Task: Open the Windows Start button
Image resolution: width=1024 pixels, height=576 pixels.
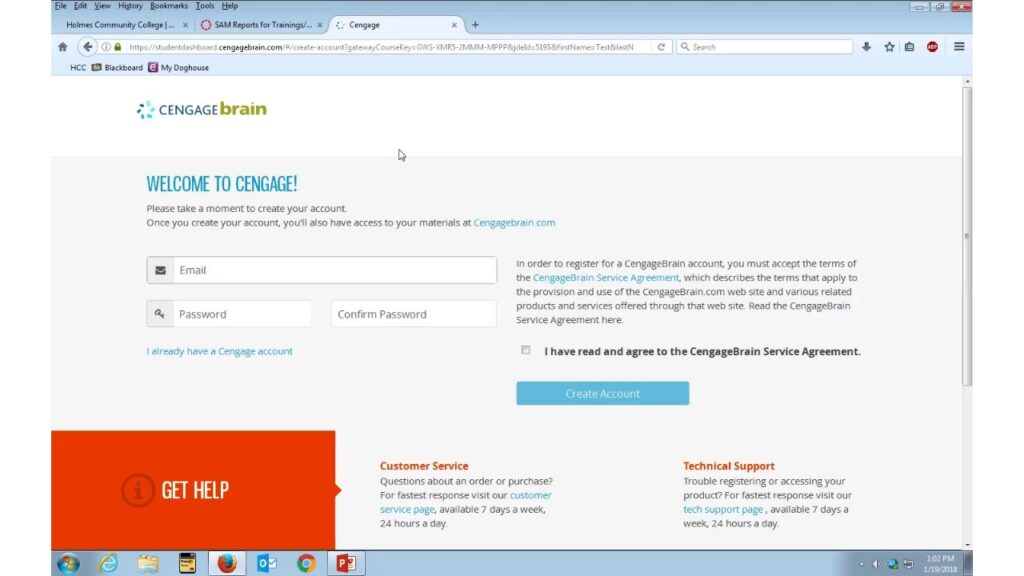Action: click(68, 563)
